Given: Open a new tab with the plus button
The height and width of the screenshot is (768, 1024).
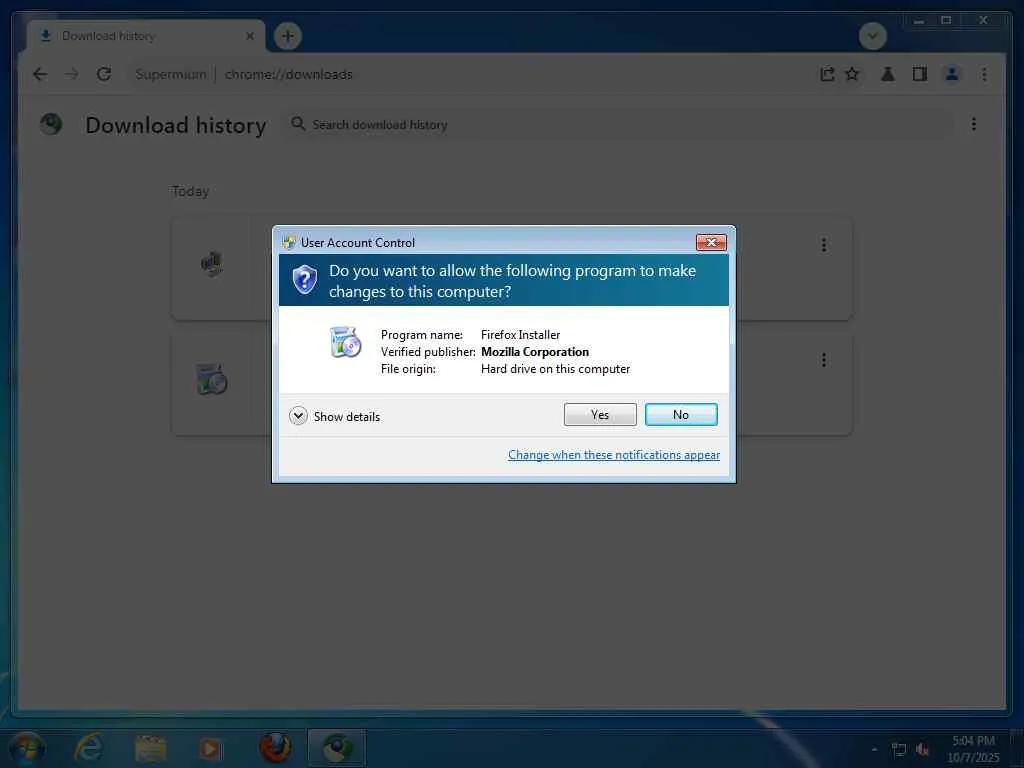Looking at the screenshot, I should (x=287, y=36).
